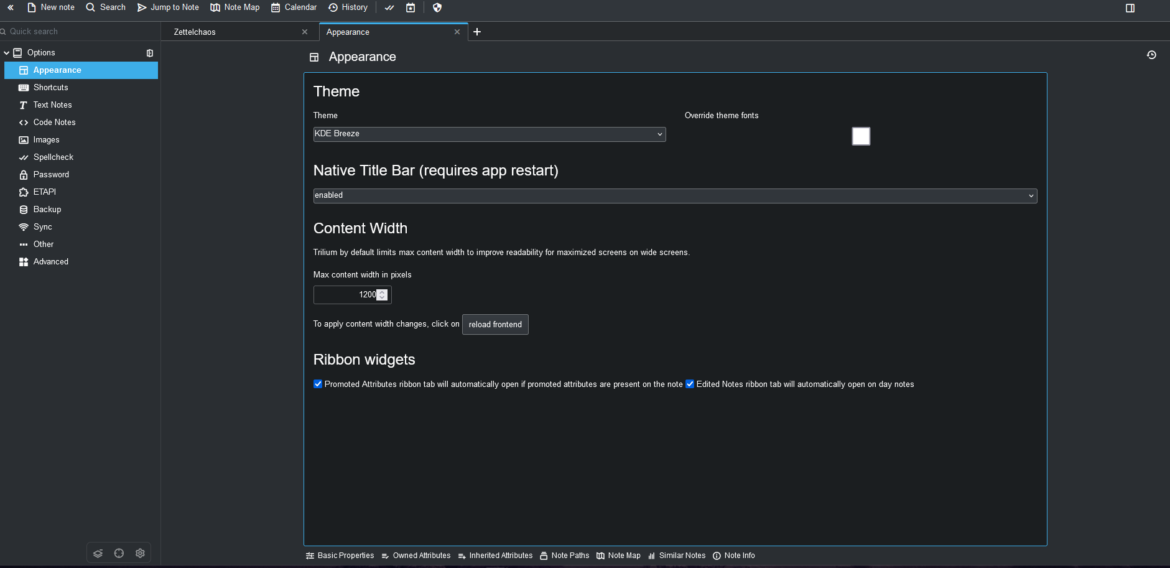Open the Calendar launcher
Screen dimensions: 1170x568
coord(294,7)
